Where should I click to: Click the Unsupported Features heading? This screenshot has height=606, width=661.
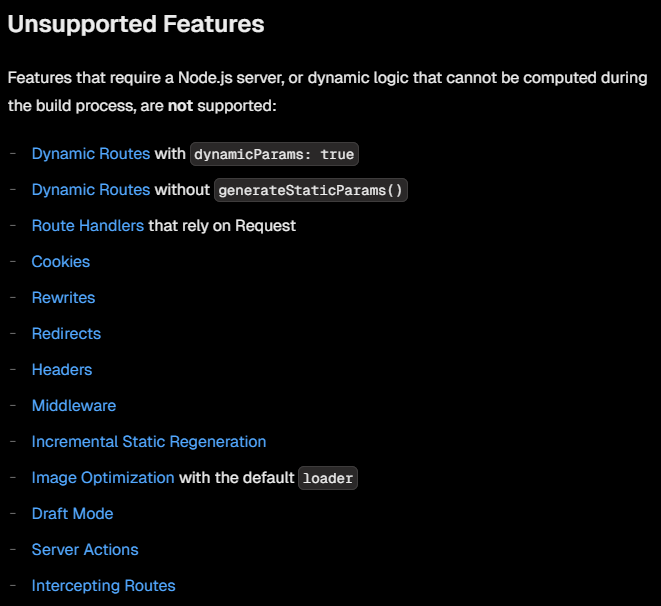click(x=135, y=25)
